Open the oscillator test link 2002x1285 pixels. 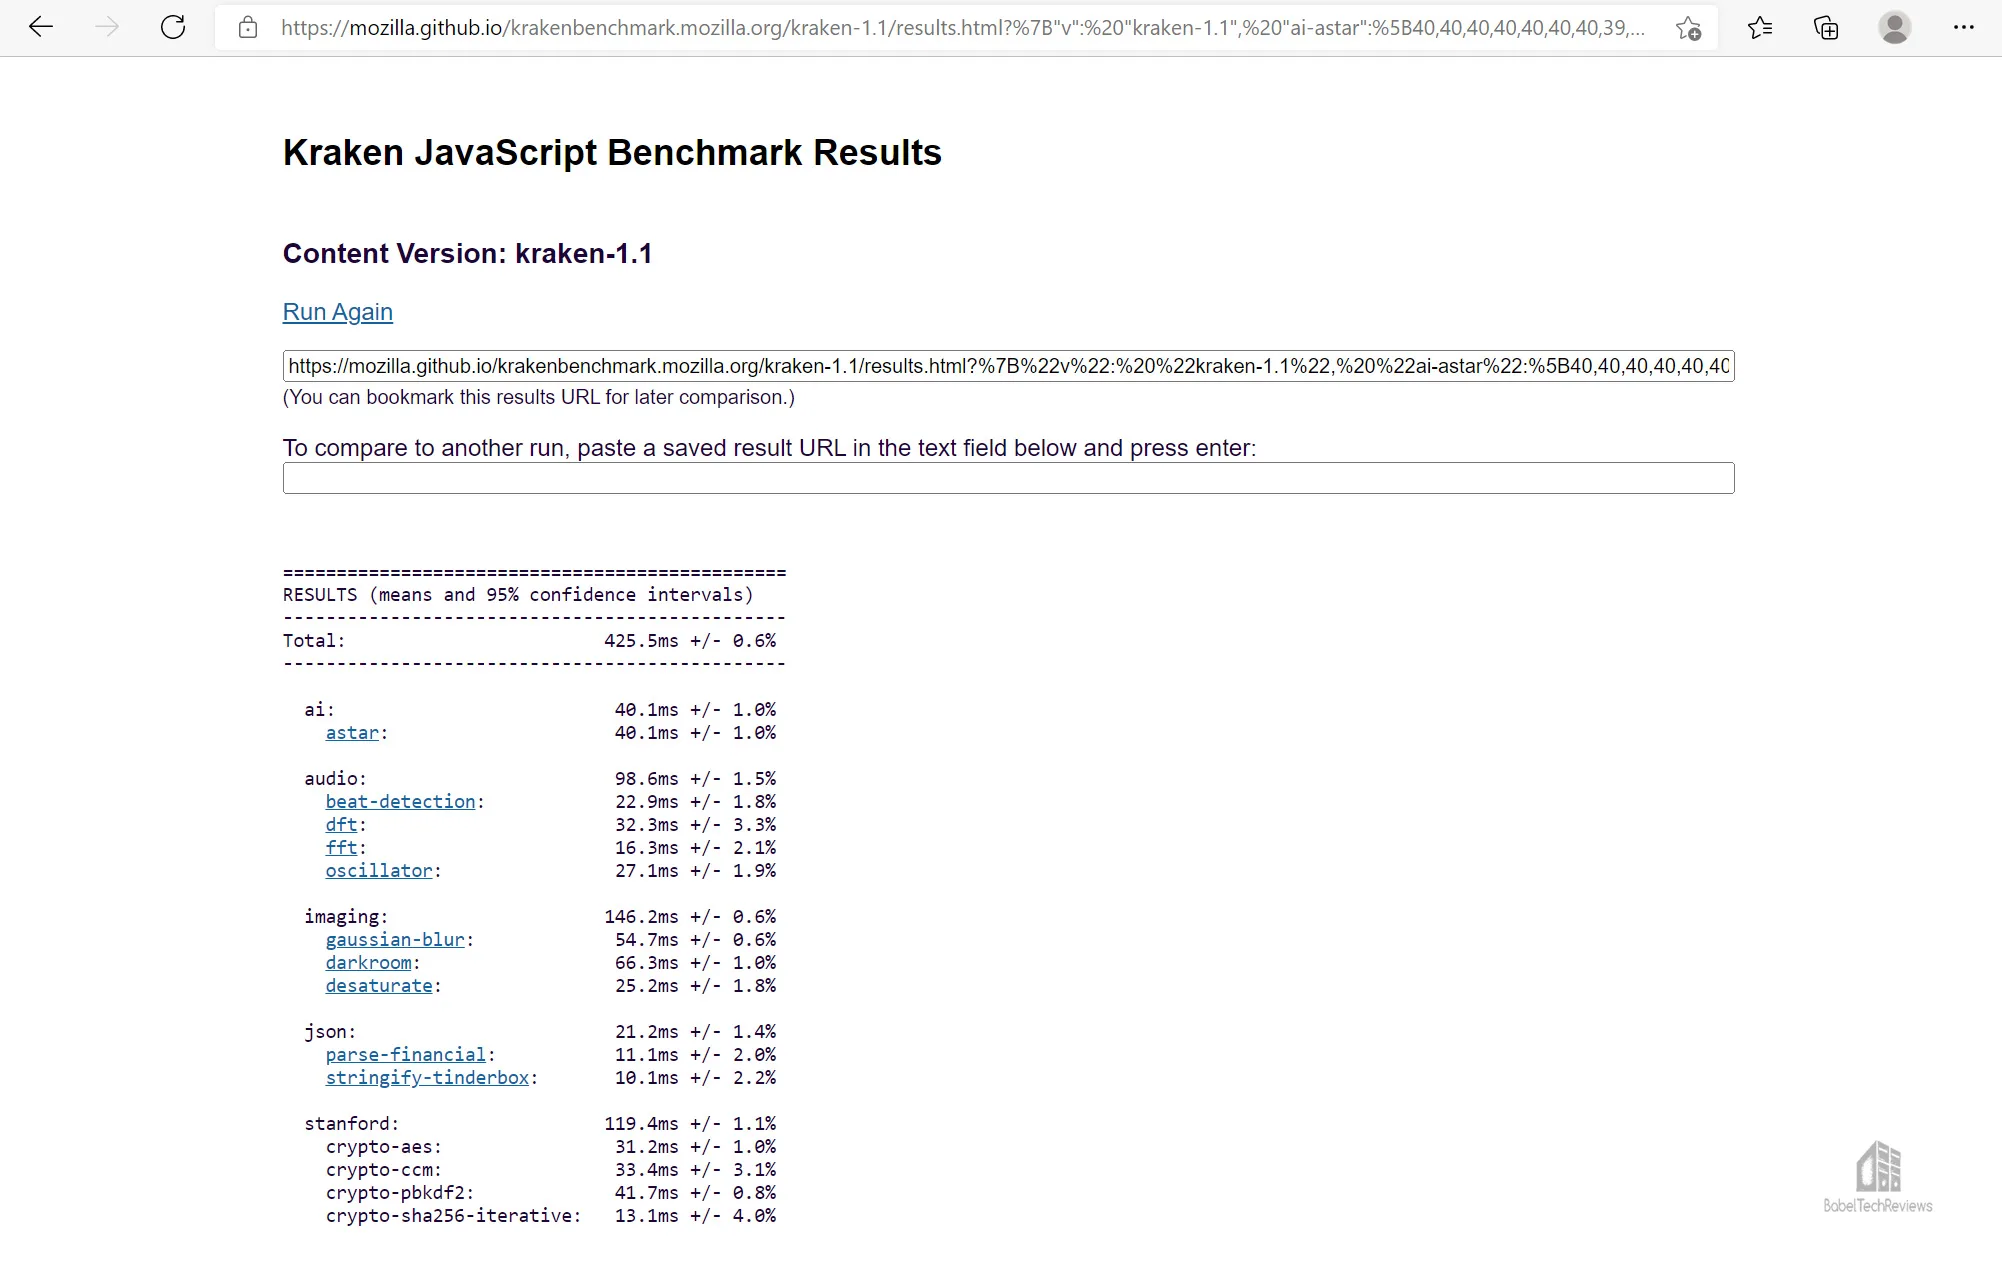(x=379, y=871)
